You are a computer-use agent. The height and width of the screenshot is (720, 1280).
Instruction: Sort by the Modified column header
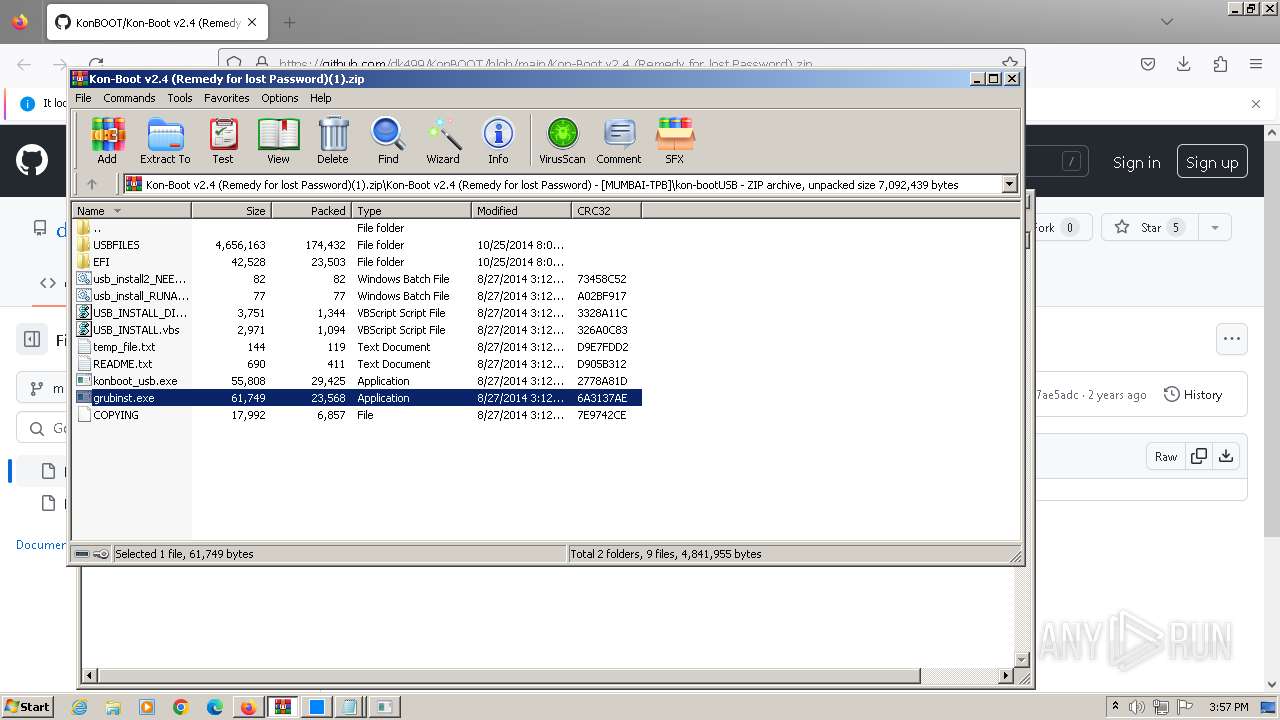521,210
